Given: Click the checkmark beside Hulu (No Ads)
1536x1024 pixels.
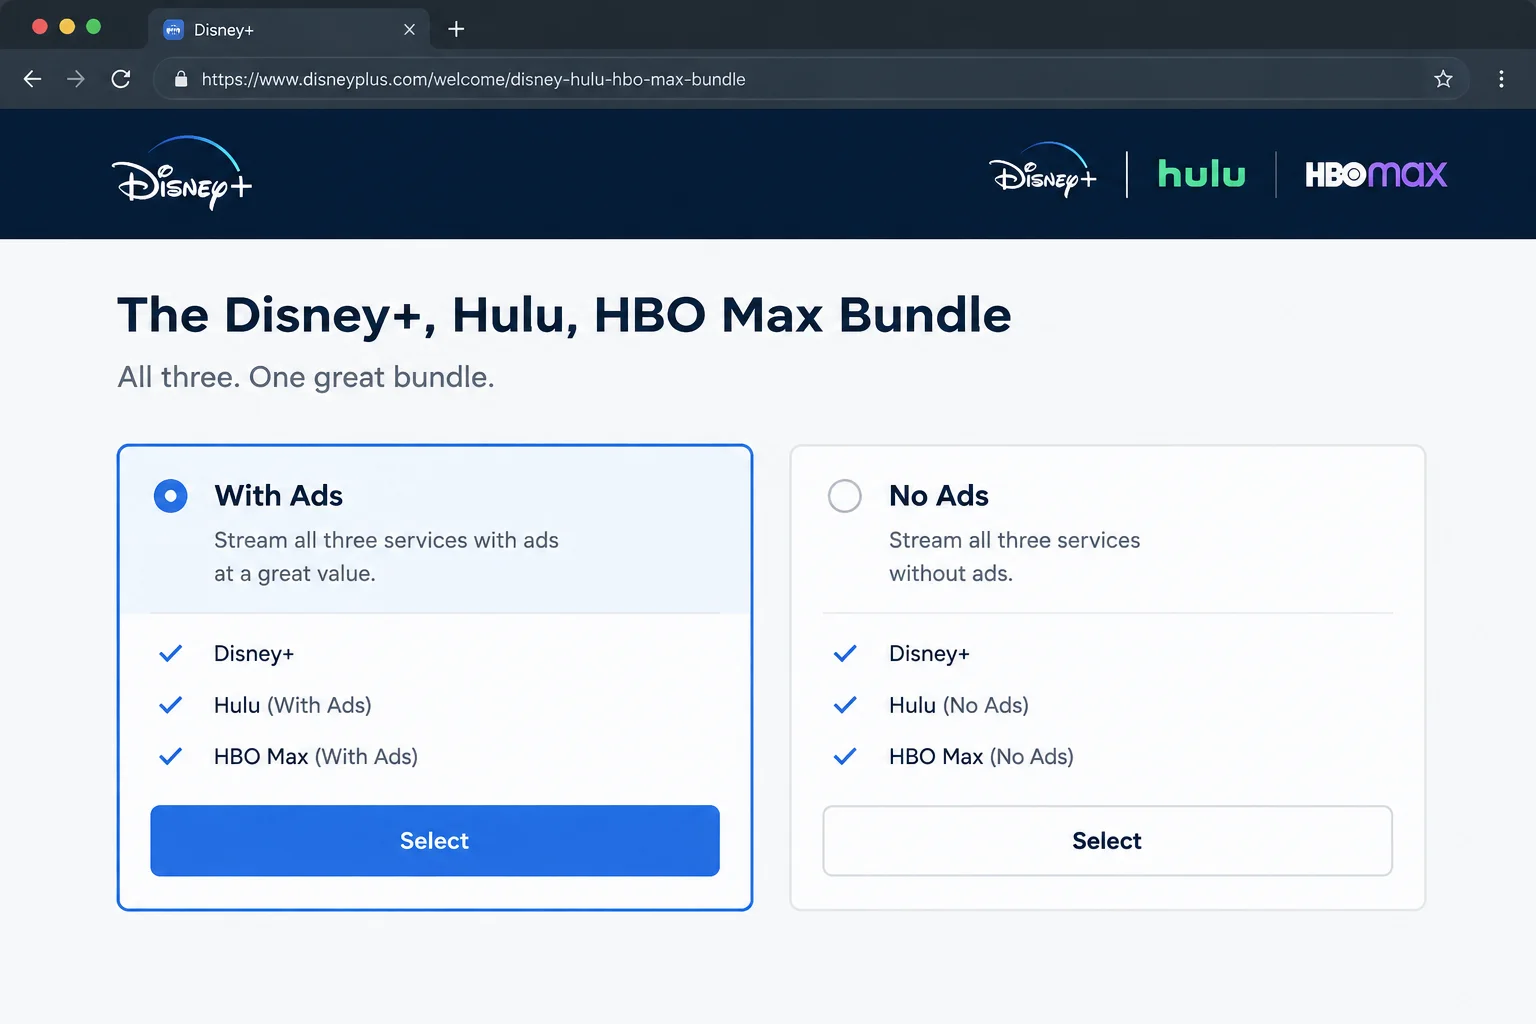Looking at the screenshot, I should 845,705.
